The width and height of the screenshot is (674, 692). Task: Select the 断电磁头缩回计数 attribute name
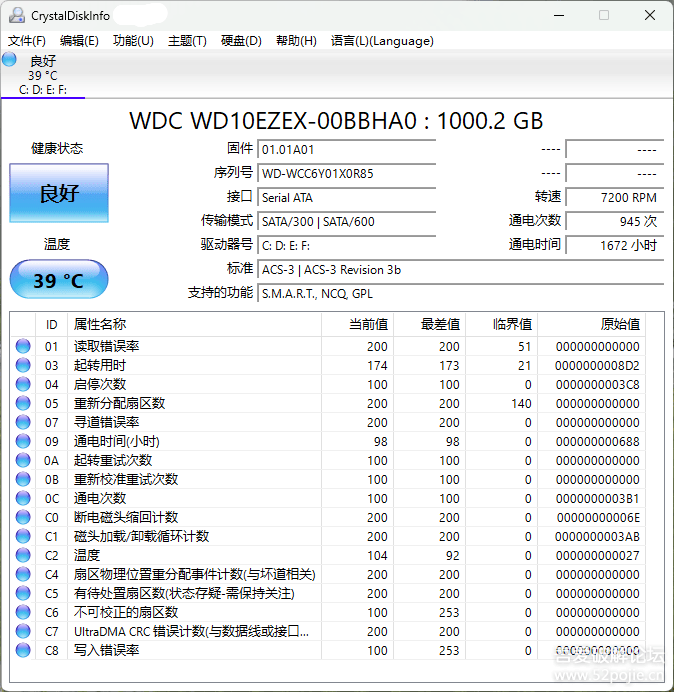pyautogui.click(x=126, y=517)
